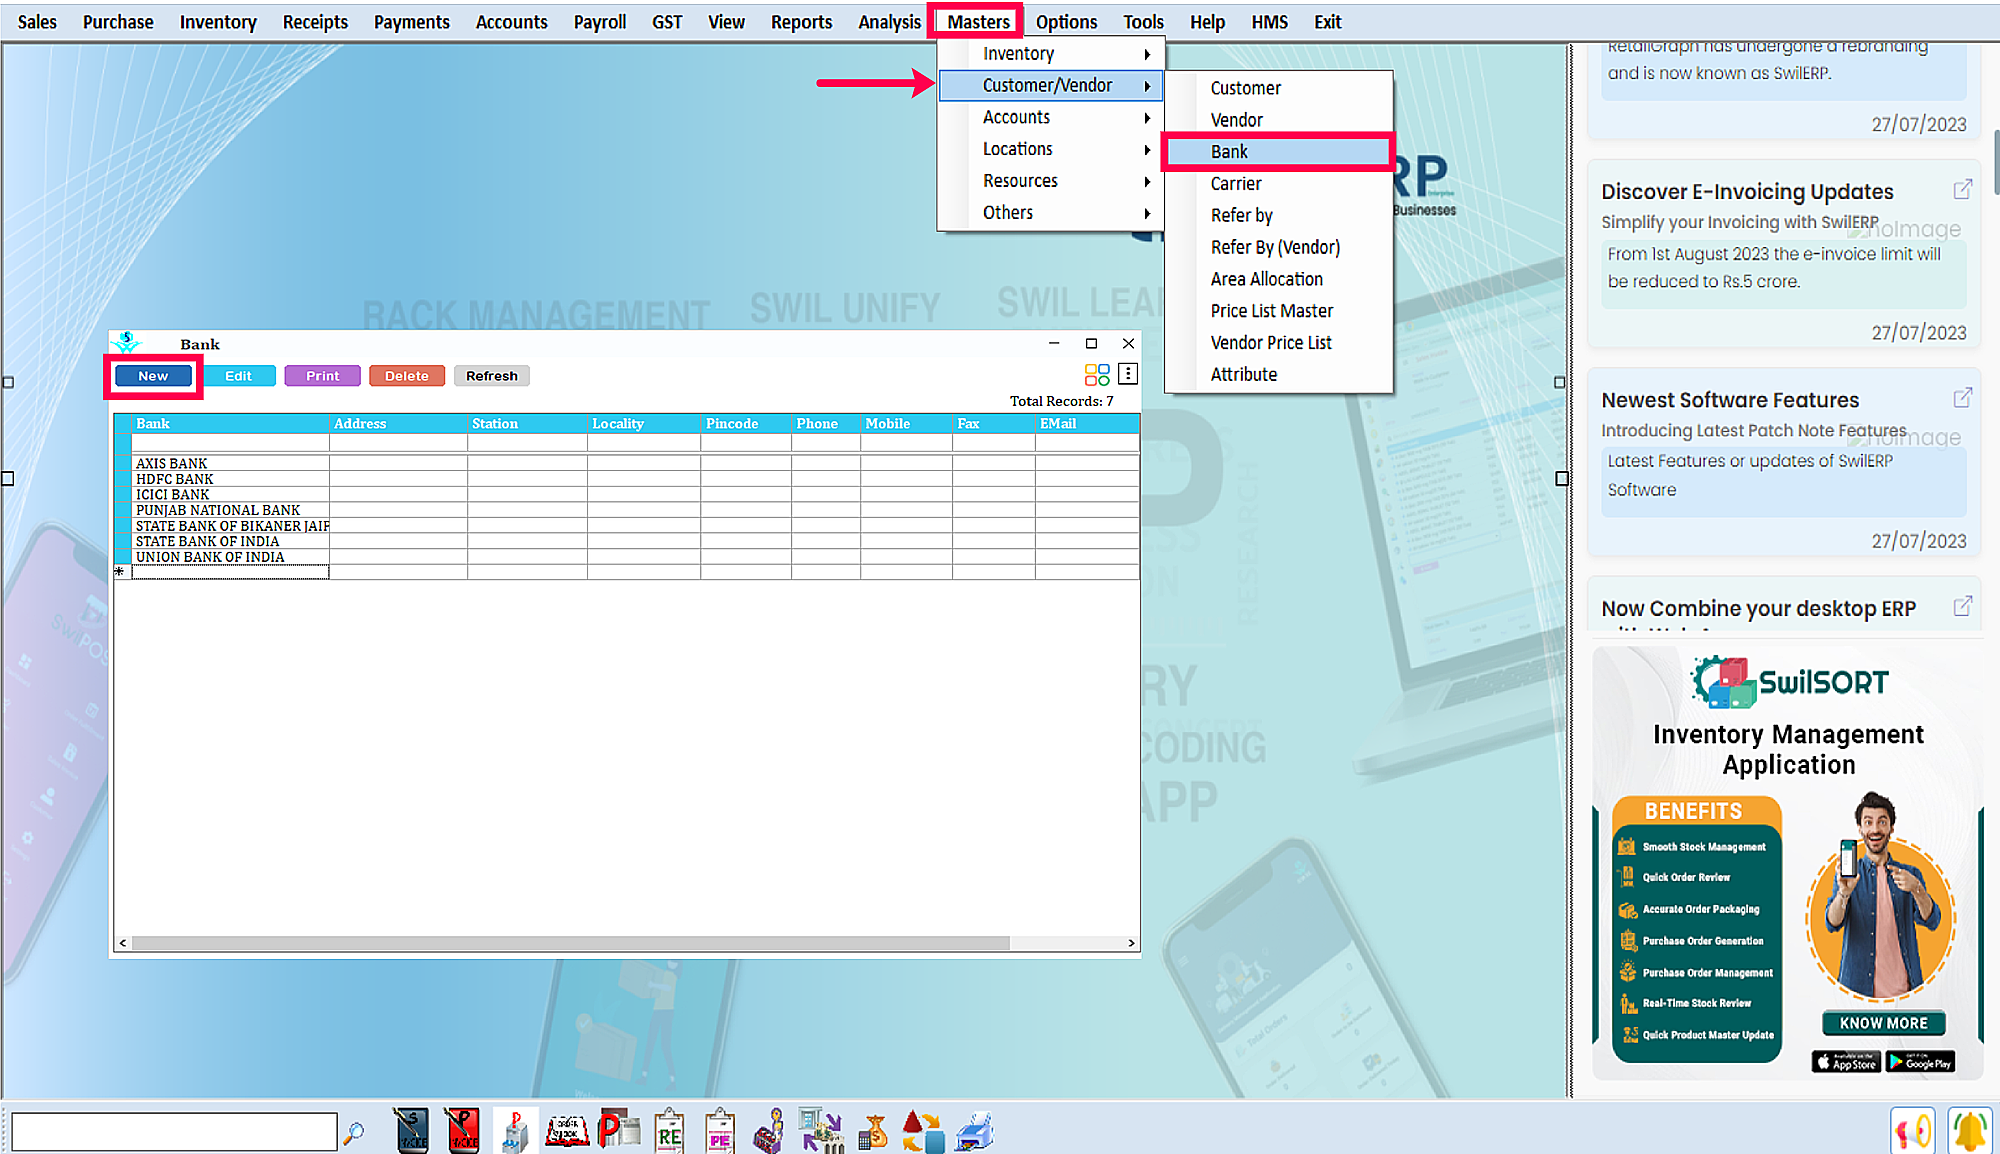Screen dimensions: 2000x1154
Task: Click the Google Play badge
Action: pos(1920,1062)
